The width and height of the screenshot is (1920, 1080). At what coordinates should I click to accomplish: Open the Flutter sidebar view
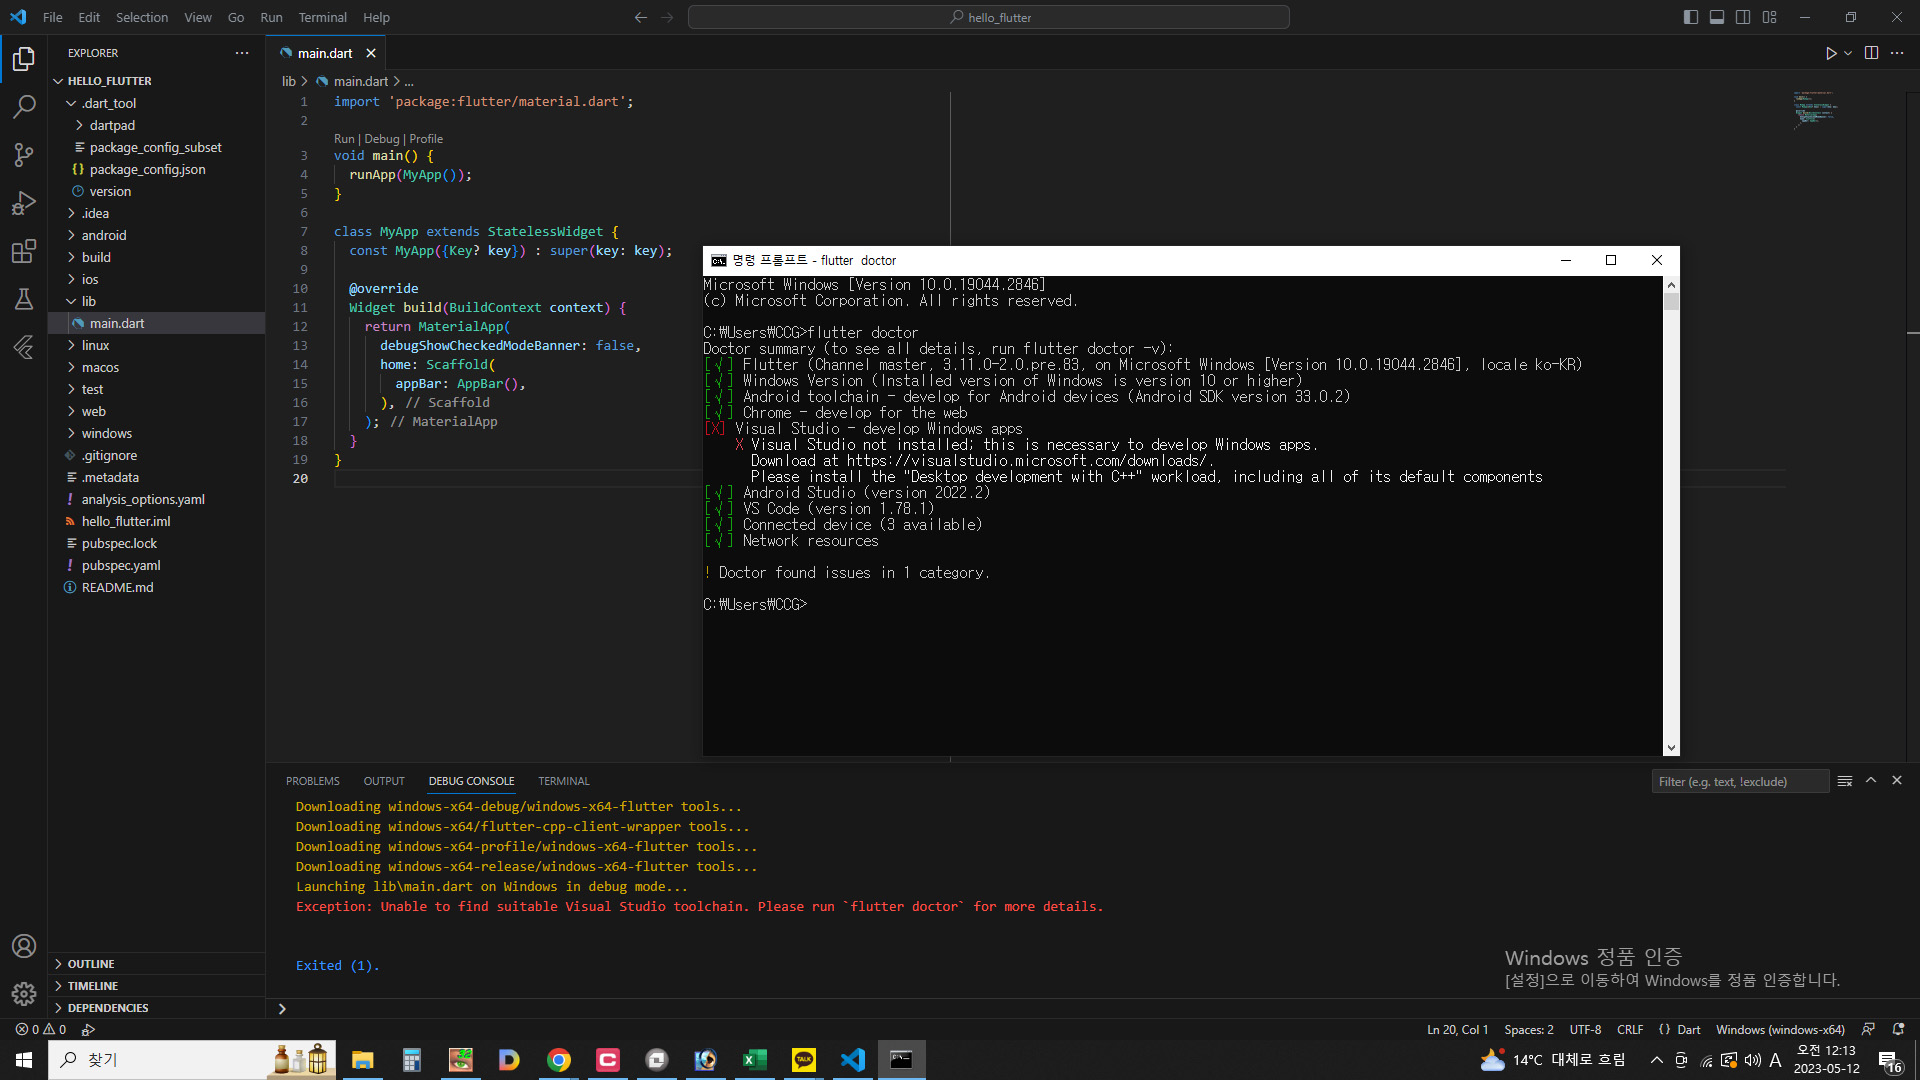coord(24,347)
